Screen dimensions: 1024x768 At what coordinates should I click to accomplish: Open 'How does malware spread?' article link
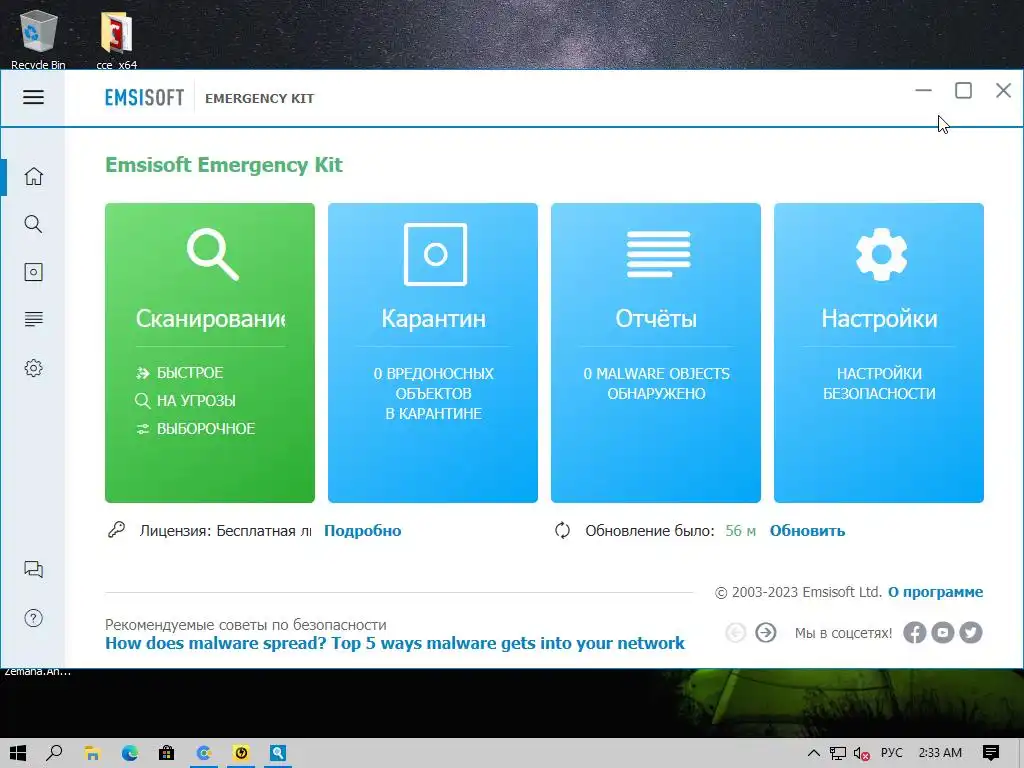click(395, 643)
